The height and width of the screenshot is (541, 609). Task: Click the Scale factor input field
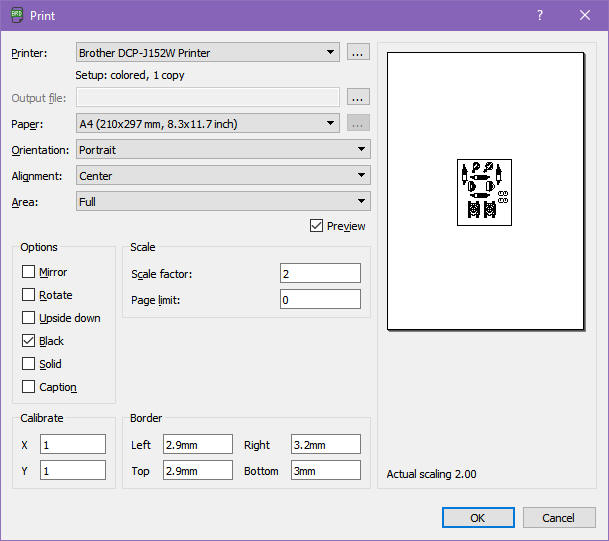[x=320, y=274]
